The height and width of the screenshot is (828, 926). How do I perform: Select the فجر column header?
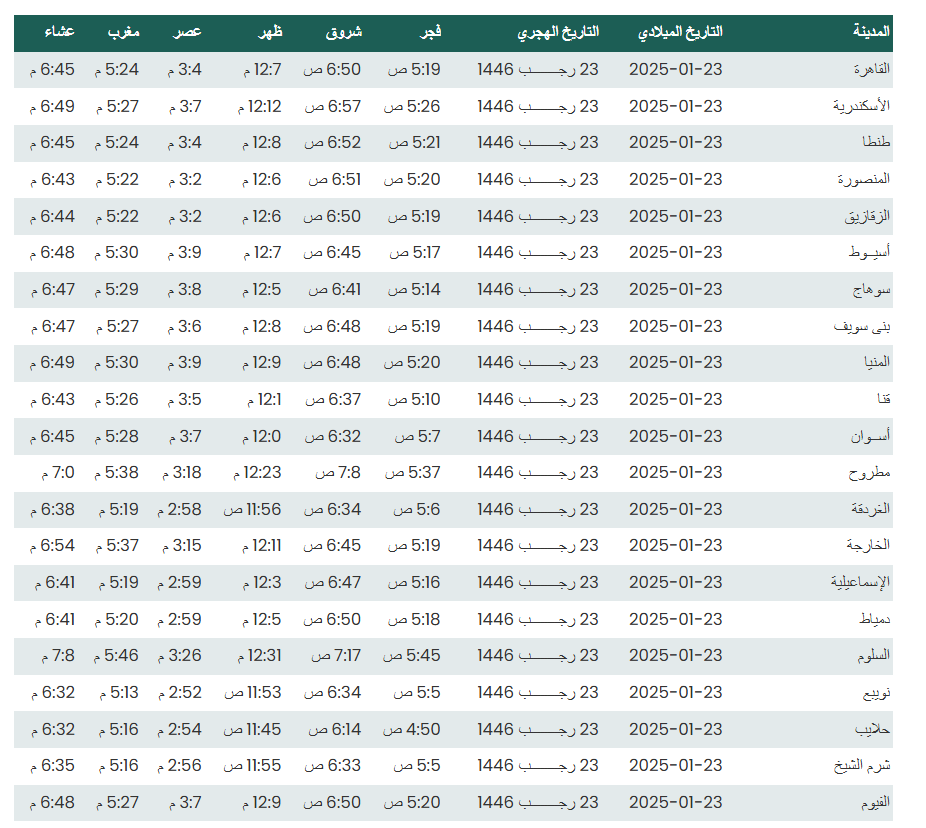tap(431, 32)
